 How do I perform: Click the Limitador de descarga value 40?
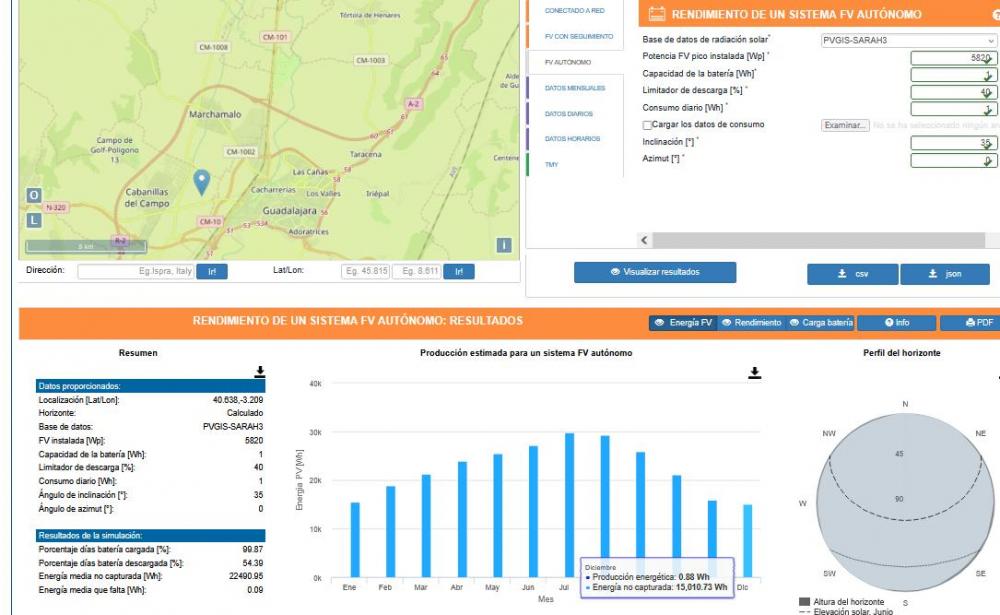[258, 468]
